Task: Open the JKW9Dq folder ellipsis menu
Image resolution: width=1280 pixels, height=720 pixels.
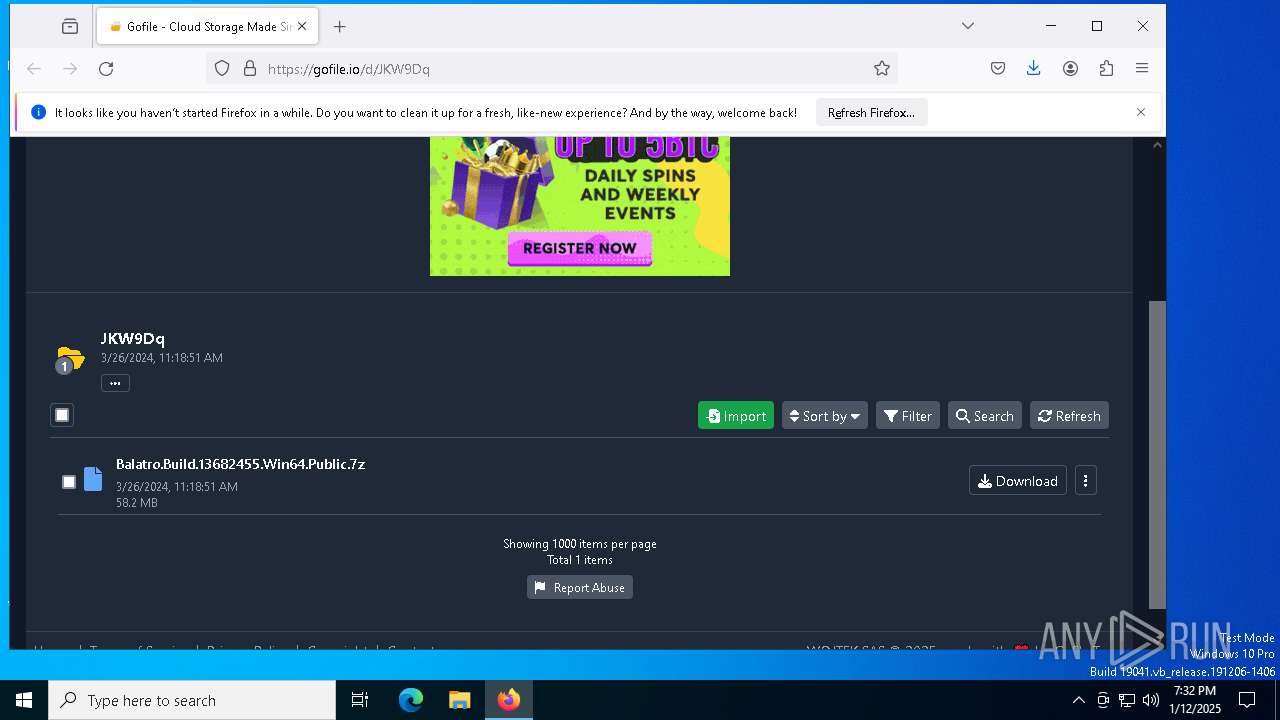Action: pos(115,383)
